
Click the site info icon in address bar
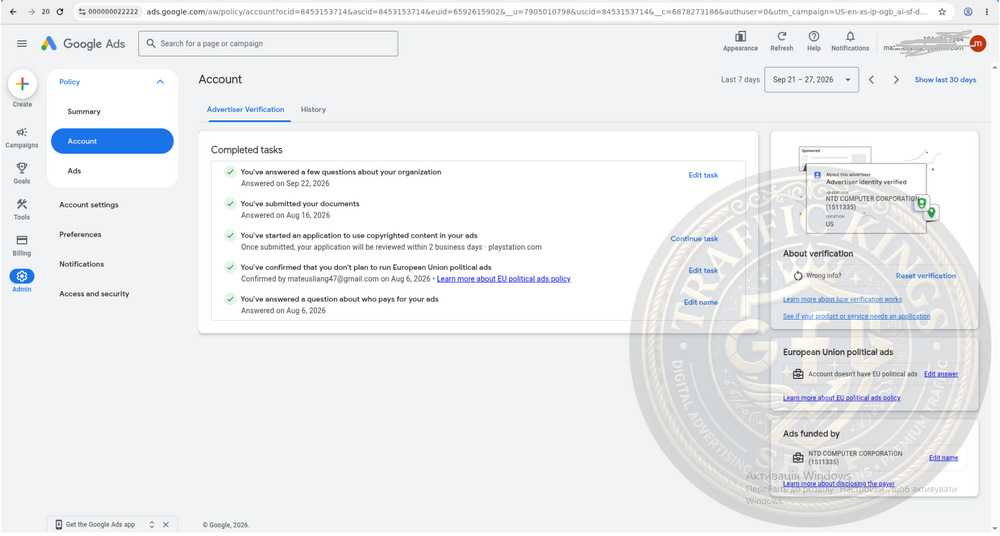[x=82, y=11]
